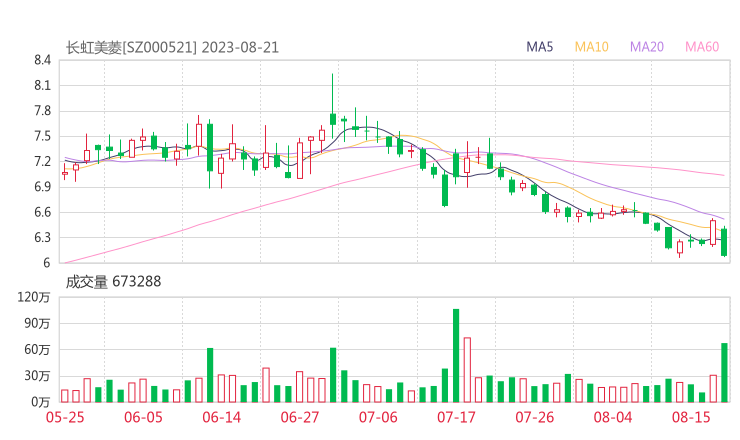
Task: Click the 30万 volume axis label
Action: [37, 376]
